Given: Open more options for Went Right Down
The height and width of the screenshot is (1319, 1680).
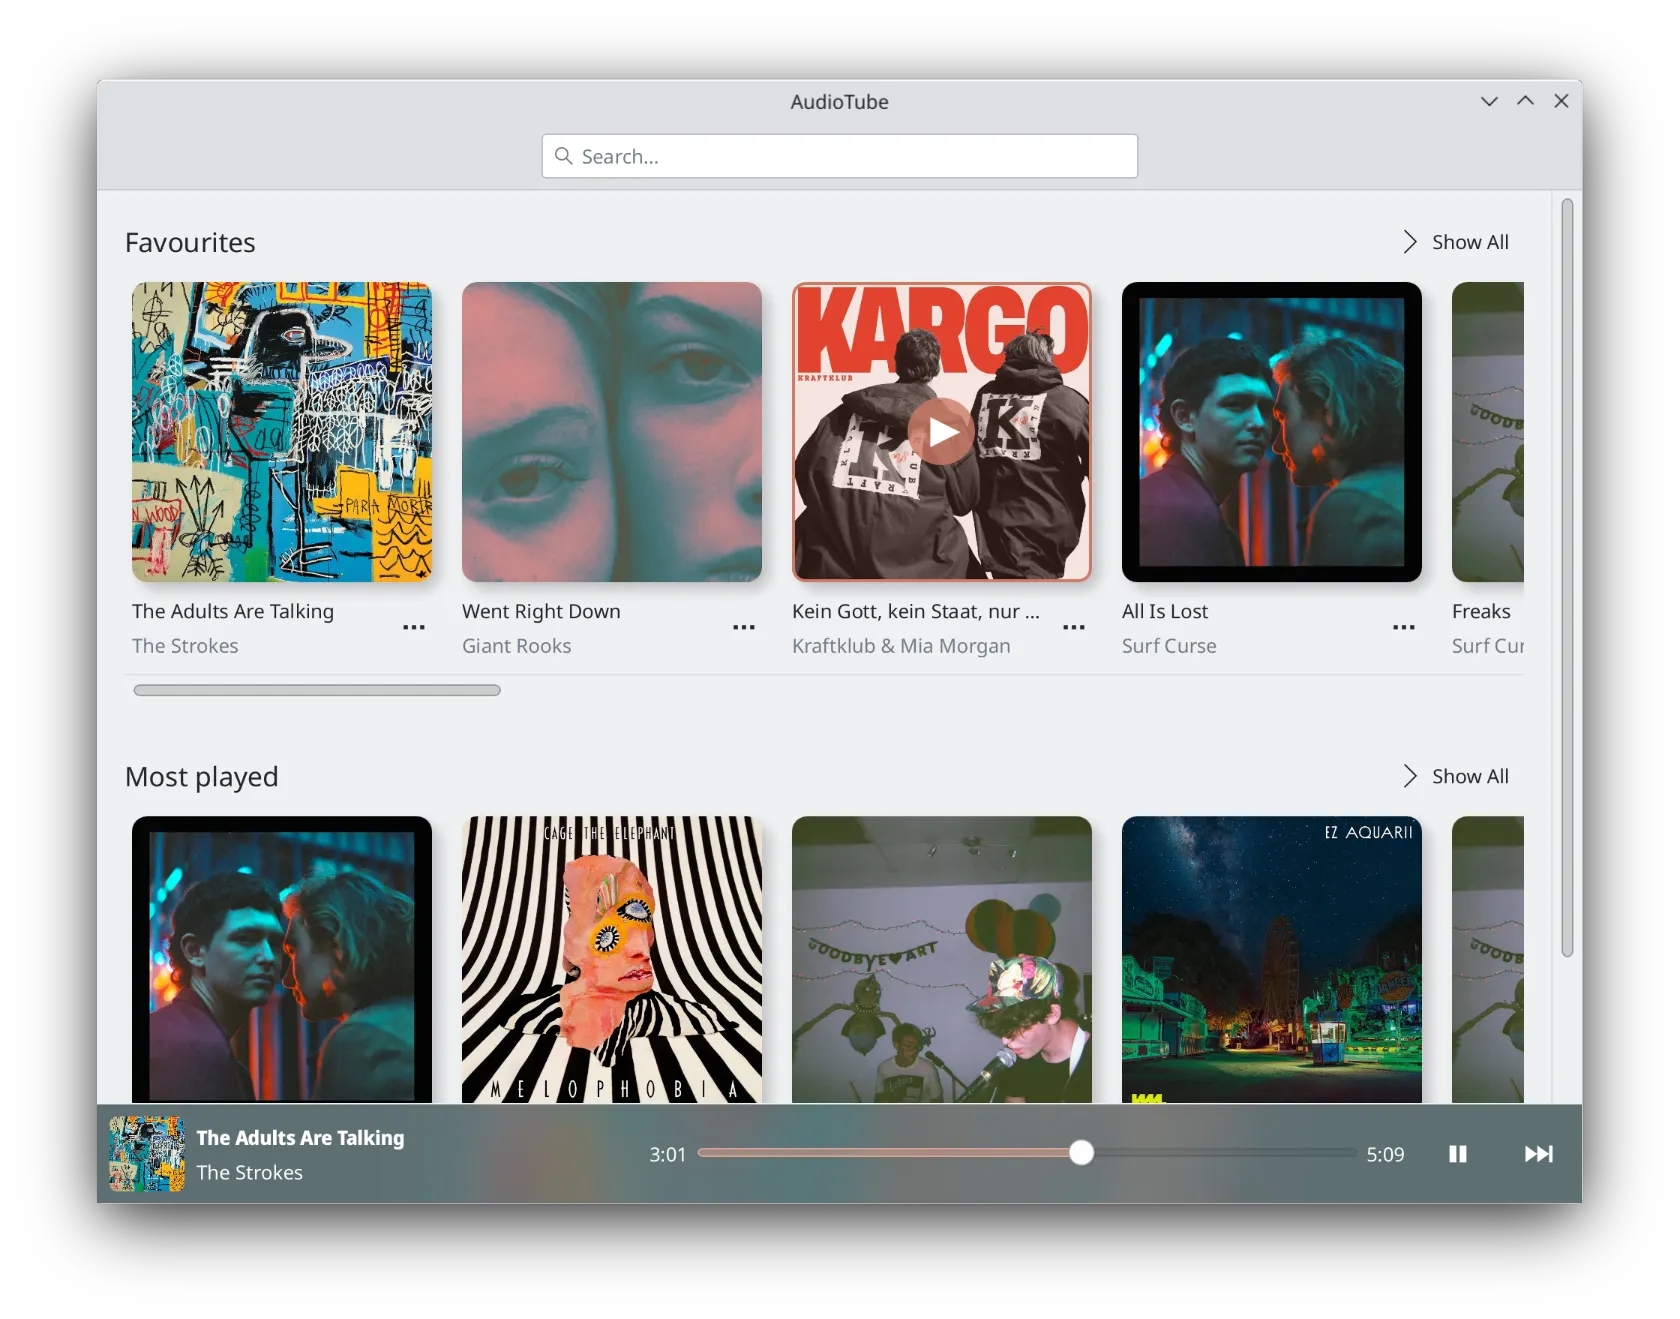Looking at the screenshot, I should [744, 628].
